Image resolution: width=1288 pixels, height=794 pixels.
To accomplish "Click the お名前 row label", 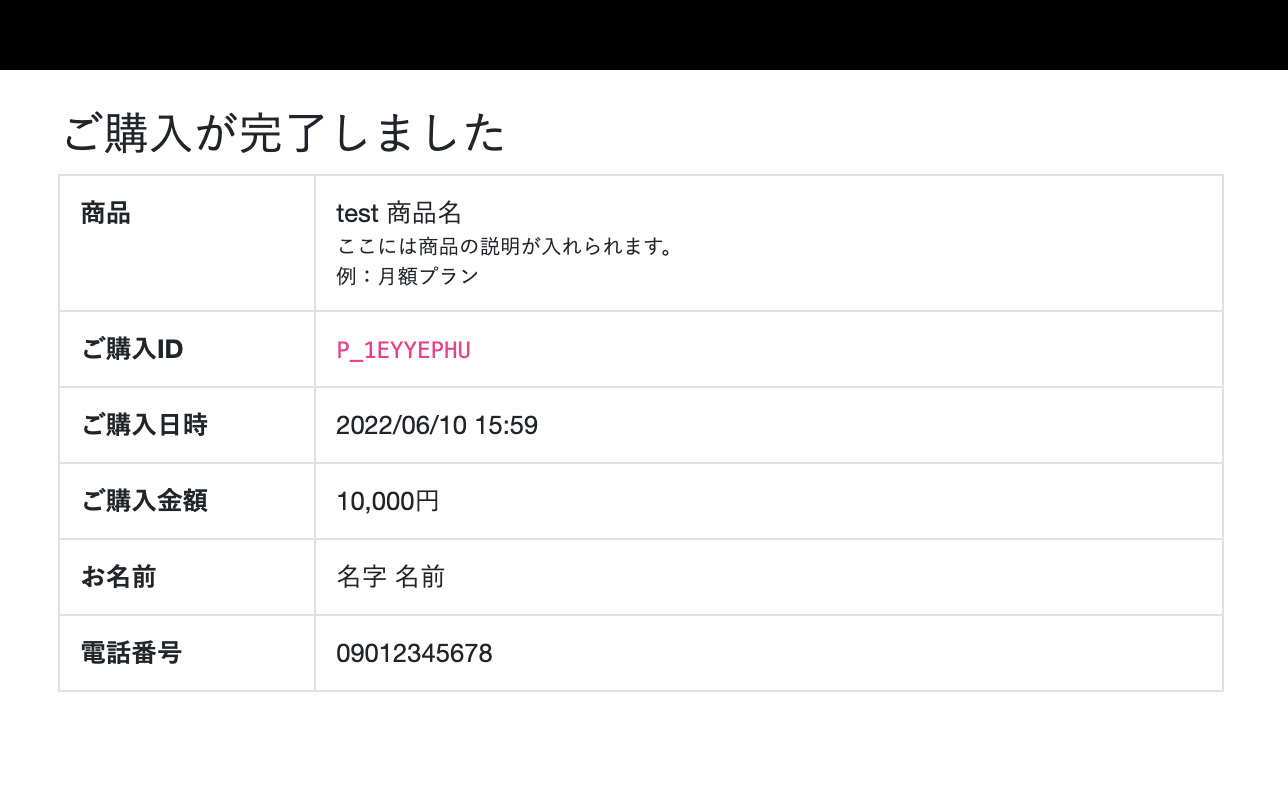I will pyautogui.click(x=118, y=577).
